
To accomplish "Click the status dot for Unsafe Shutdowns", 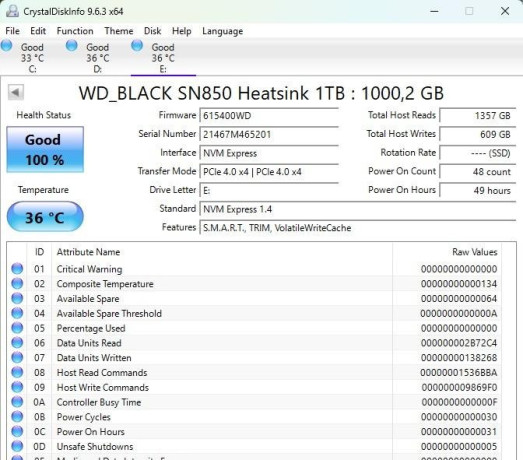I will 17,446.
